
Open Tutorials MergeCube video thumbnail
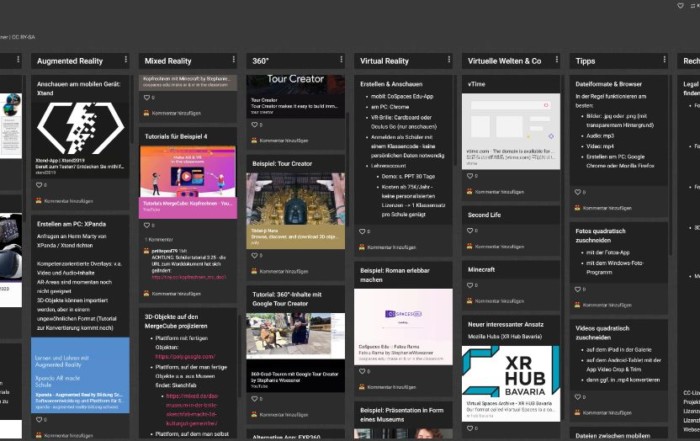[x=188, y=170]
